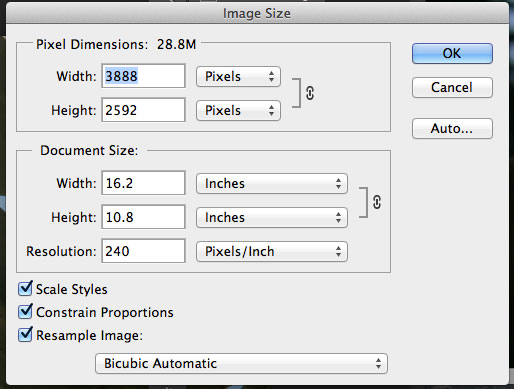Viewport: 514px width, 389px height.
Task: Uncheck Constrain Proportions checkbox
Action: 25,311
